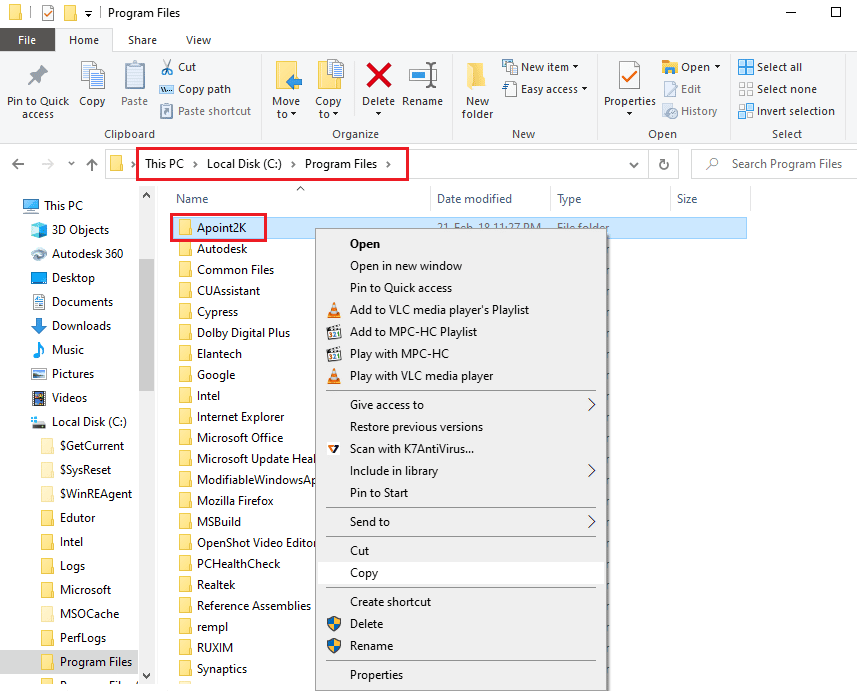Choose Add to MPC-HC Playlist
Image resolution: width=857 pixels, height=691 pixels.
pos(413,332)
